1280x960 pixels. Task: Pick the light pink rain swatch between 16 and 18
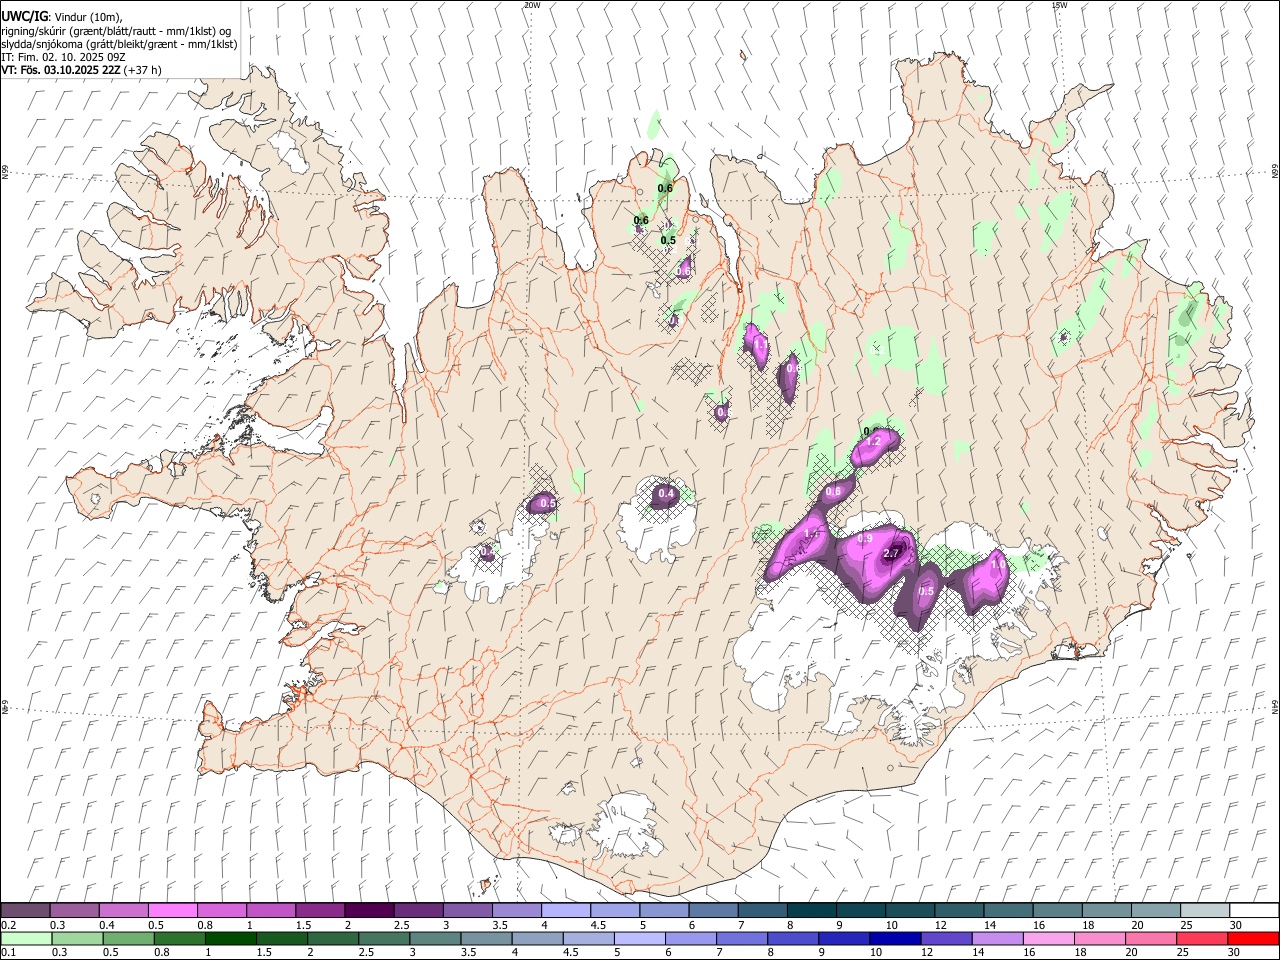pyautogui.click(x=1048, y=938)
